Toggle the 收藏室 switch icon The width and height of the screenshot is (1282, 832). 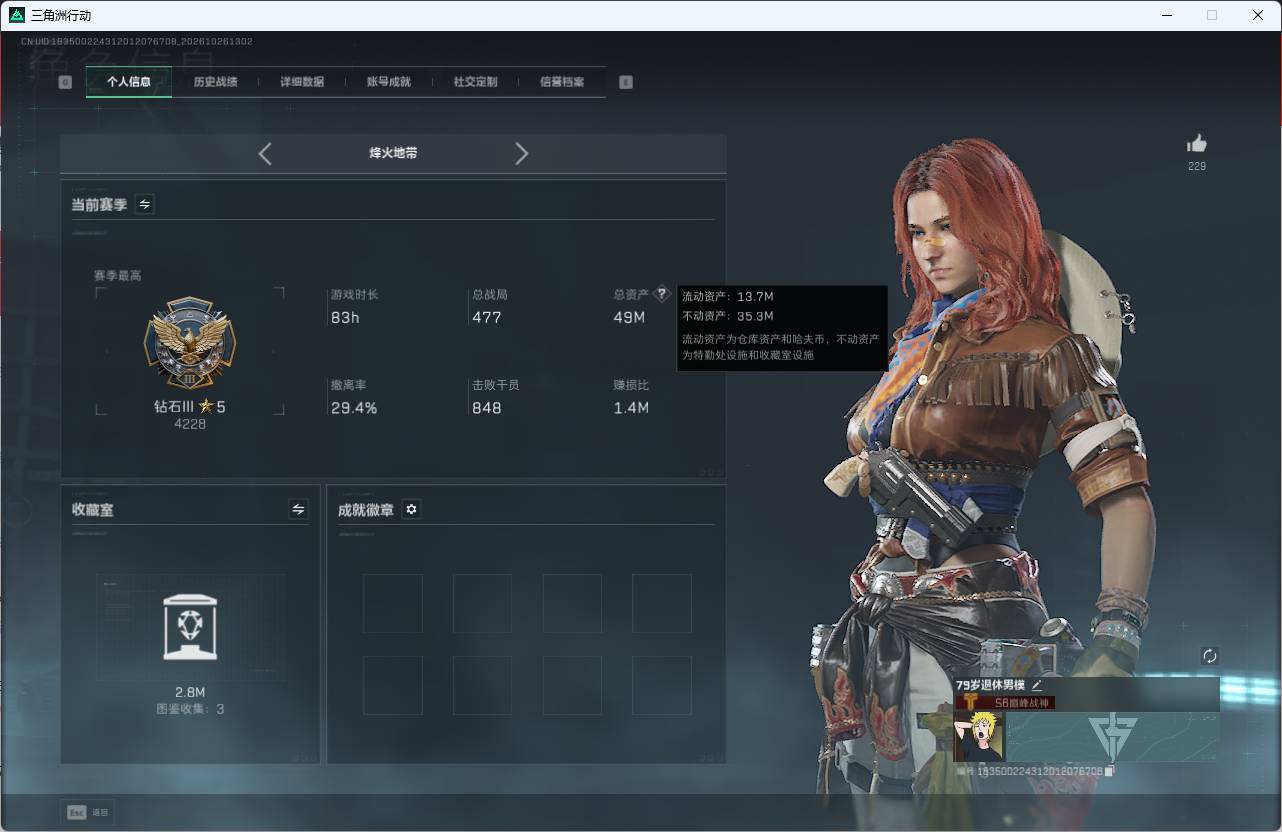coord(298,509)
